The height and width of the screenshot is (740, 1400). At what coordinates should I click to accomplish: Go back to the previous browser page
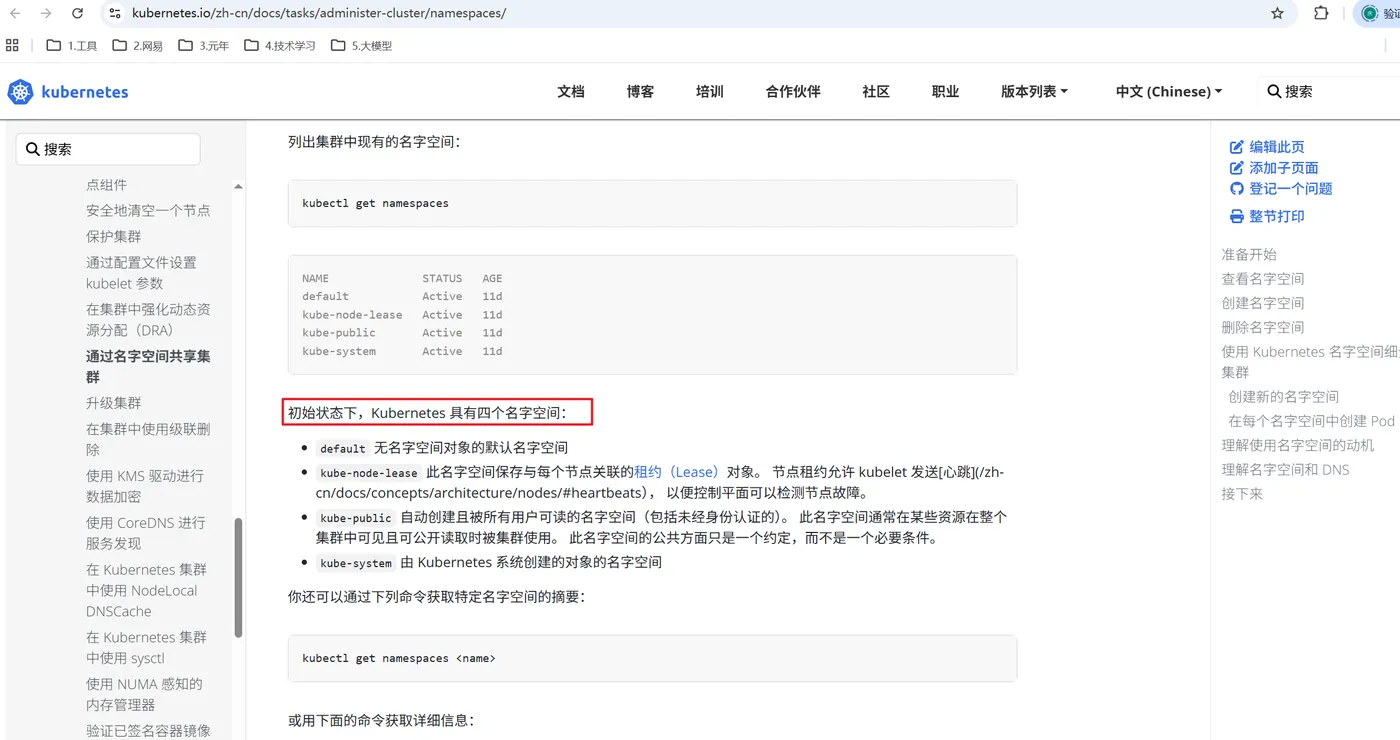(x=14, y=13)
